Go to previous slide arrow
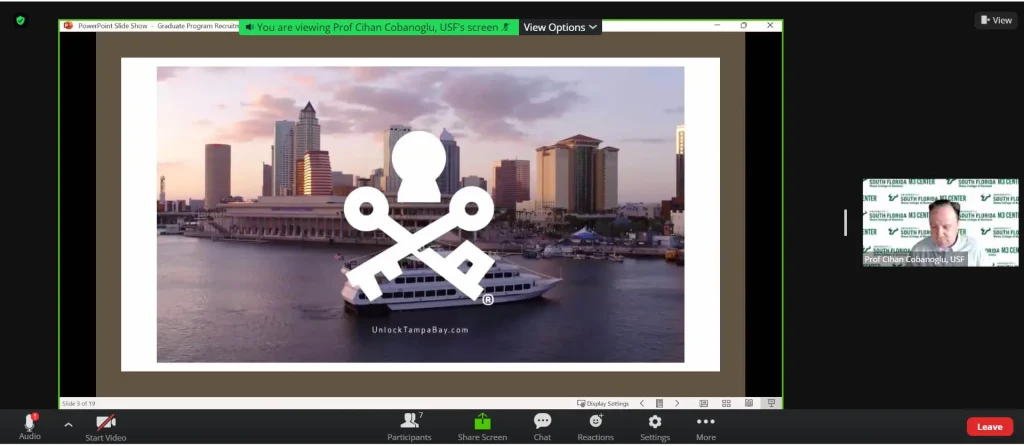The height and width of the screenshot is (446, 1024). tap(642, 404)
